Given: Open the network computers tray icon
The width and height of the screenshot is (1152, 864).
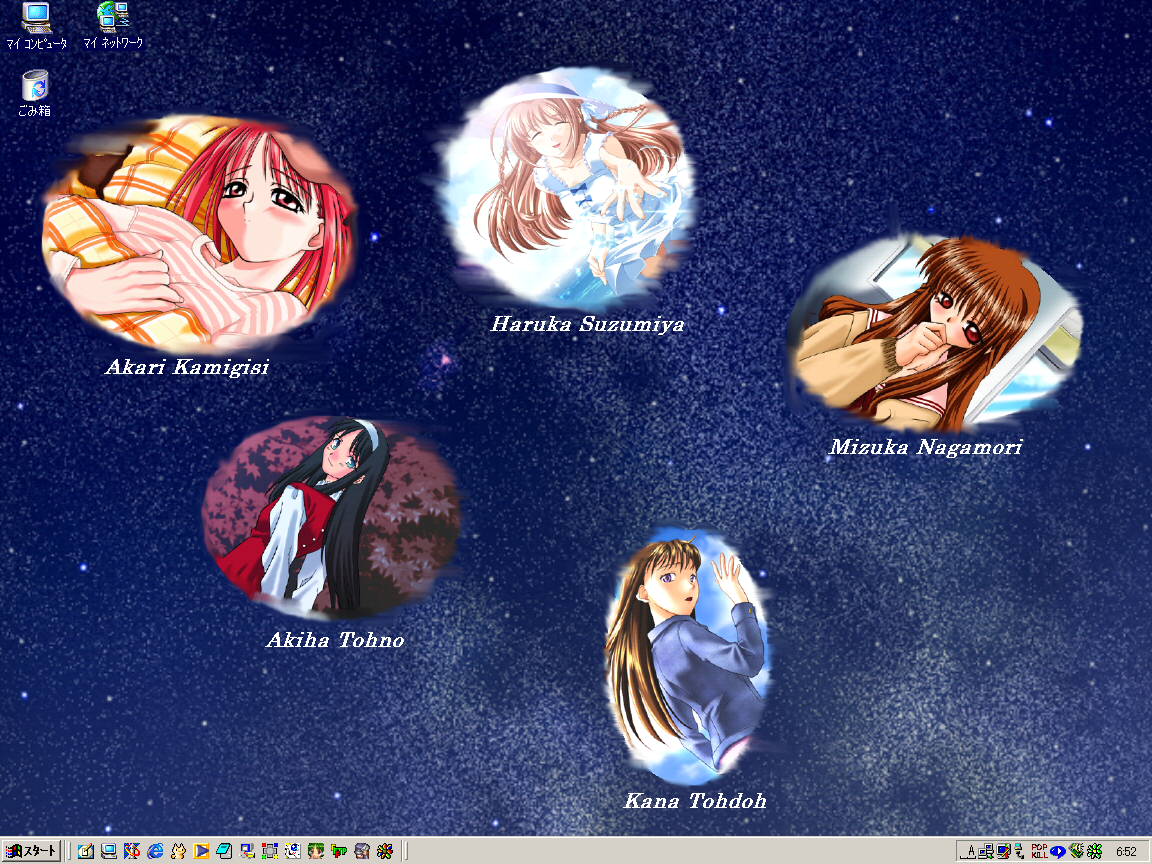Looking at the screenshot, I should tap(986, 852).
